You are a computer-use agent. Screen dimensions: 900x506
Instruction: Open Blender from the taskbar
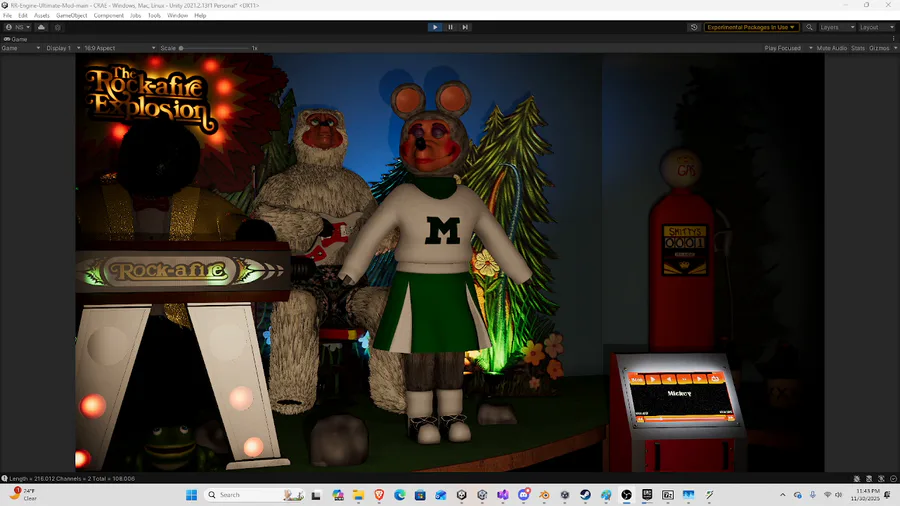544,495
